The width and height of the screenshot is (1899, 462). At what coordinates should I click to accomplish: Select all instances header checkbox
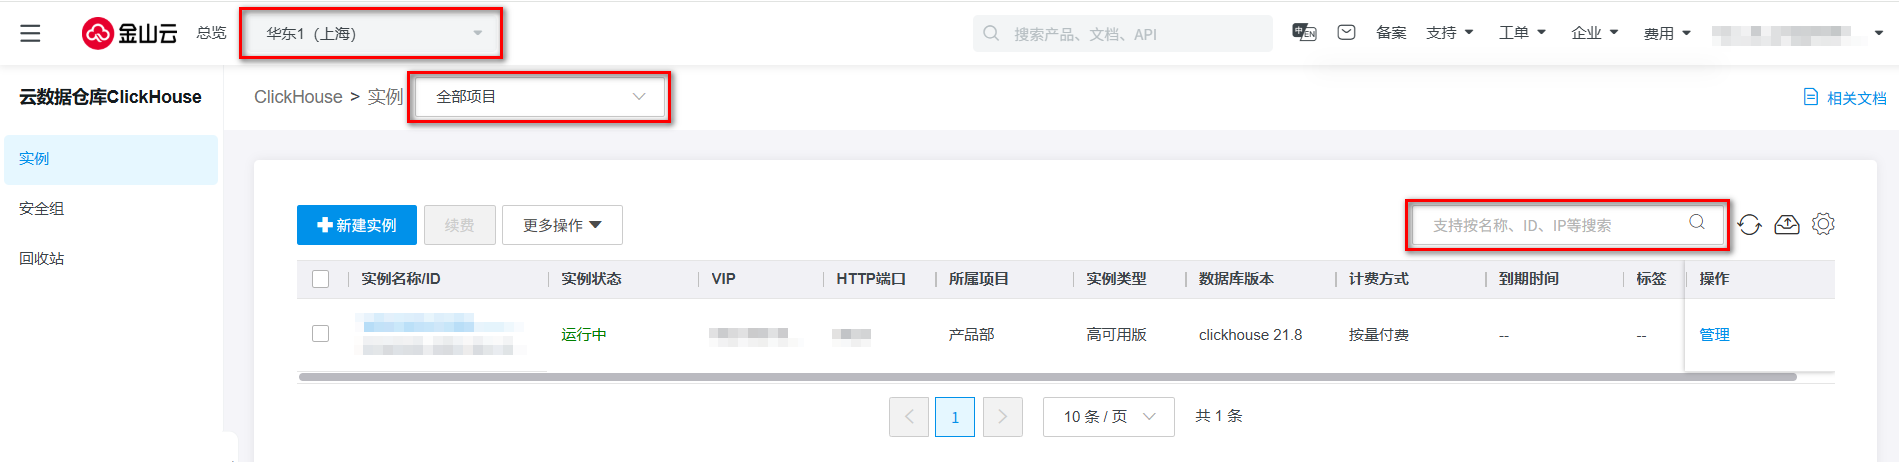pos(321,279)
